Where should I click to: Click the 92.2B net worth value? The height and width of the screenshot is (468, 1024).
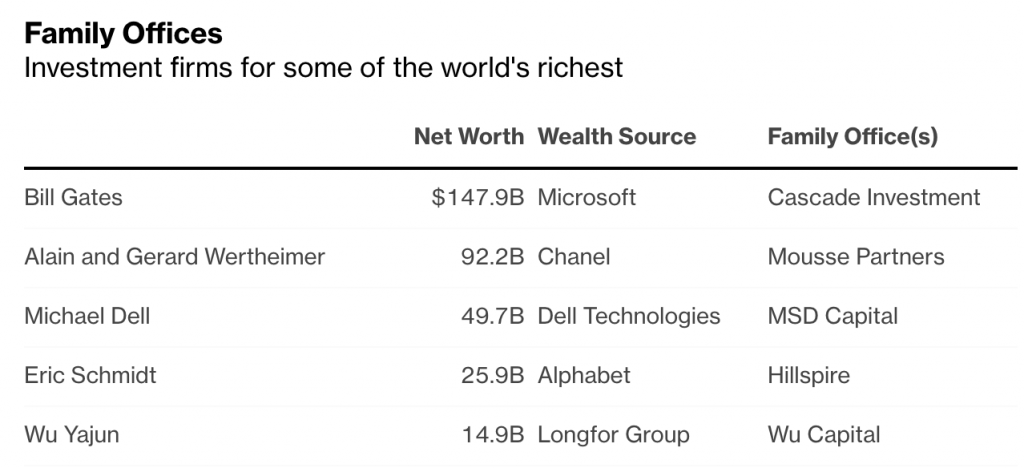pos(491,257)
